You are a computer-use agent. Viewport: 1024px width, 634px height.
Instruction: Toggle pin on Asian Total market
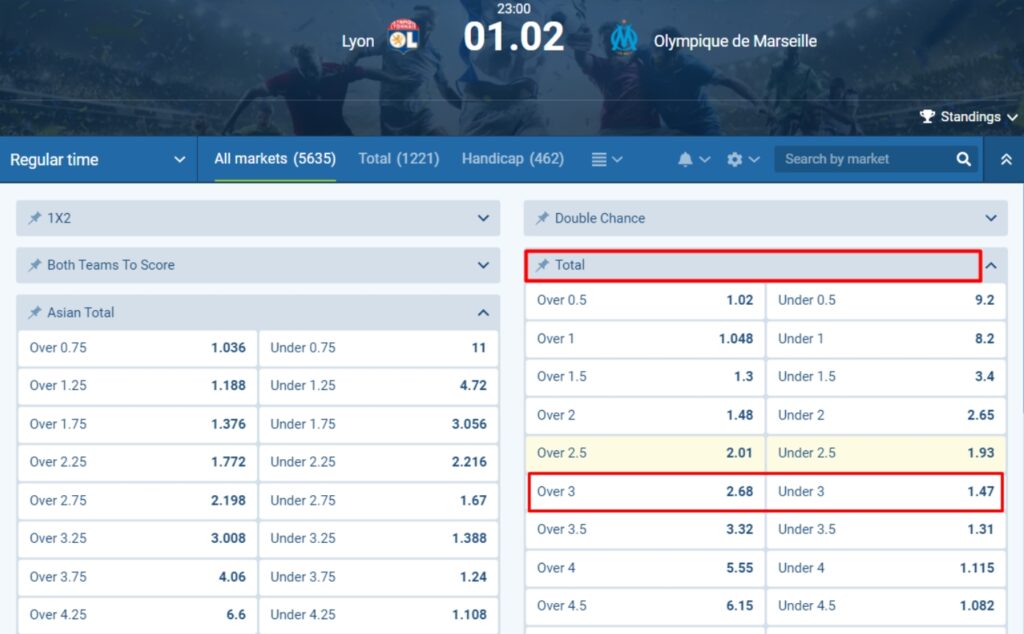35,313
